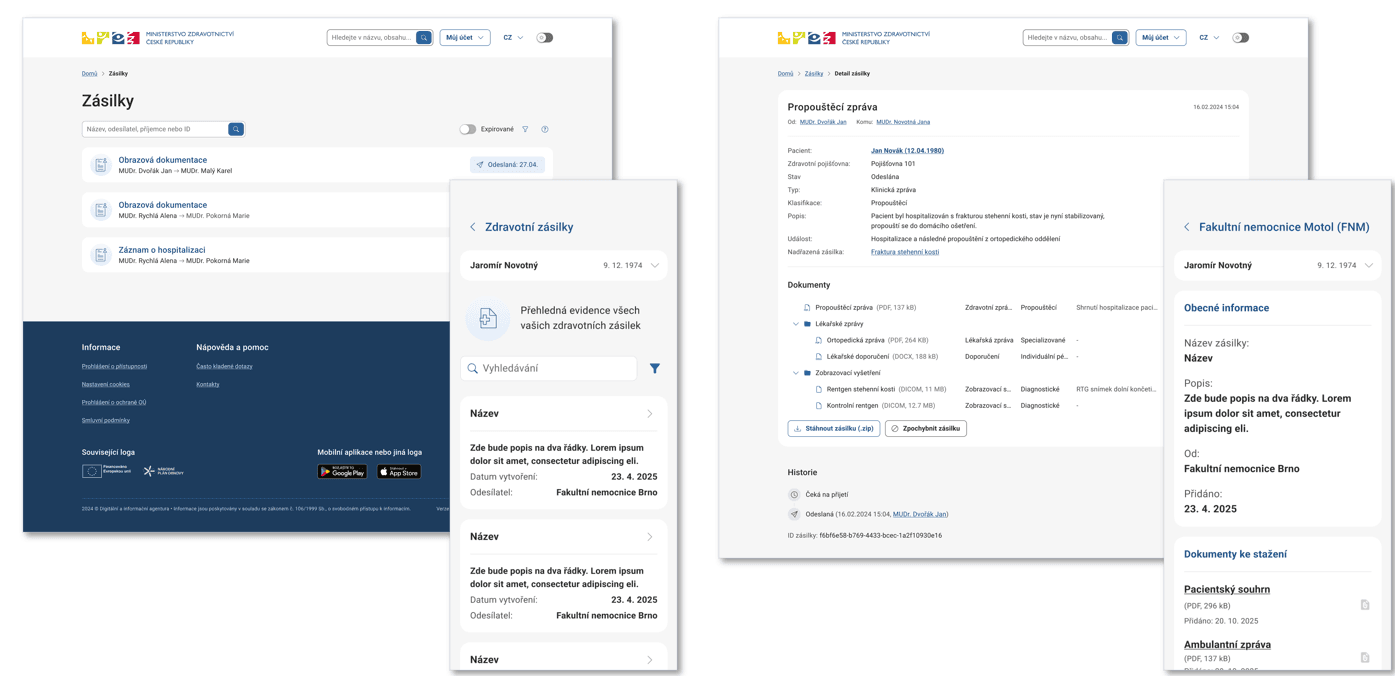Open the App Store badge
1395x676 pixels.
[399, 471]
